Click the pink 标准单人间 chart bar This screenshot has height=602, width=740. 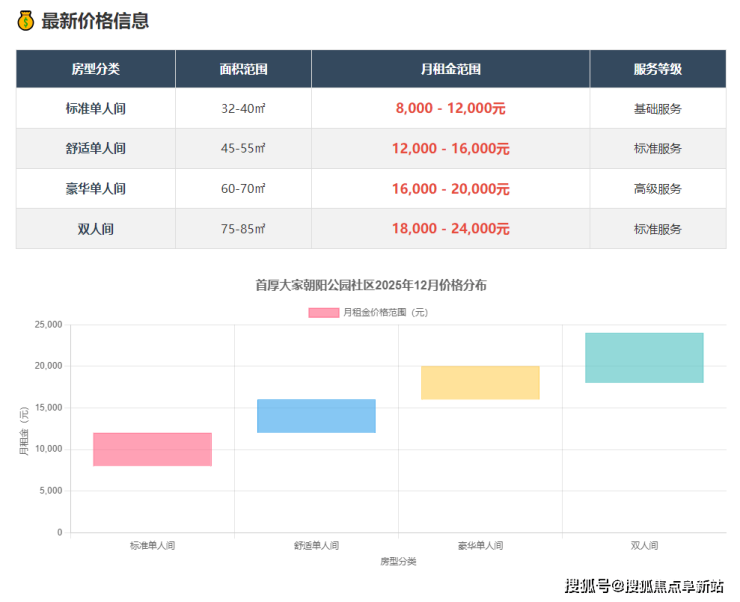pos(152,449)
